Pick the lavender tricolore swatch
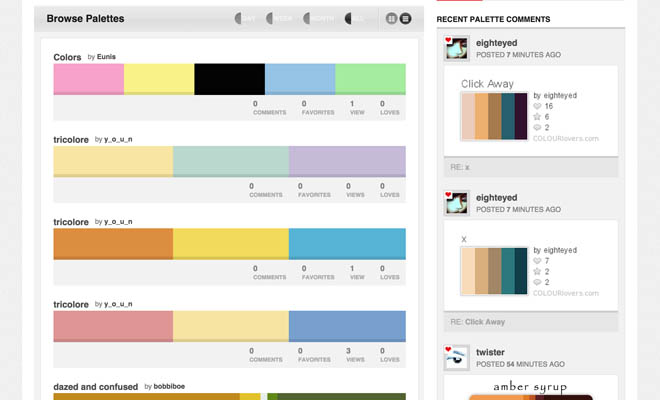660x400 pixels. (x=347, y=162)
